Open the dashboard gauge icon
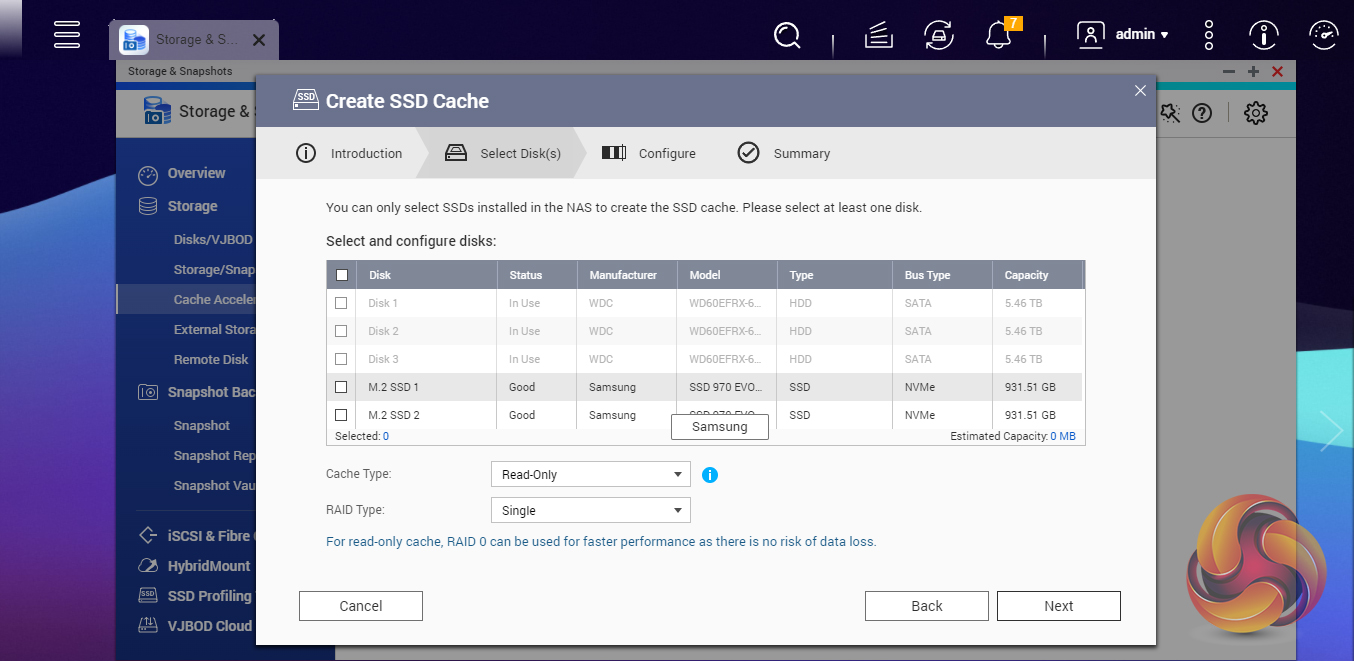The height and width of the screenshot is (662, 1354). (x=1323, y=36)
